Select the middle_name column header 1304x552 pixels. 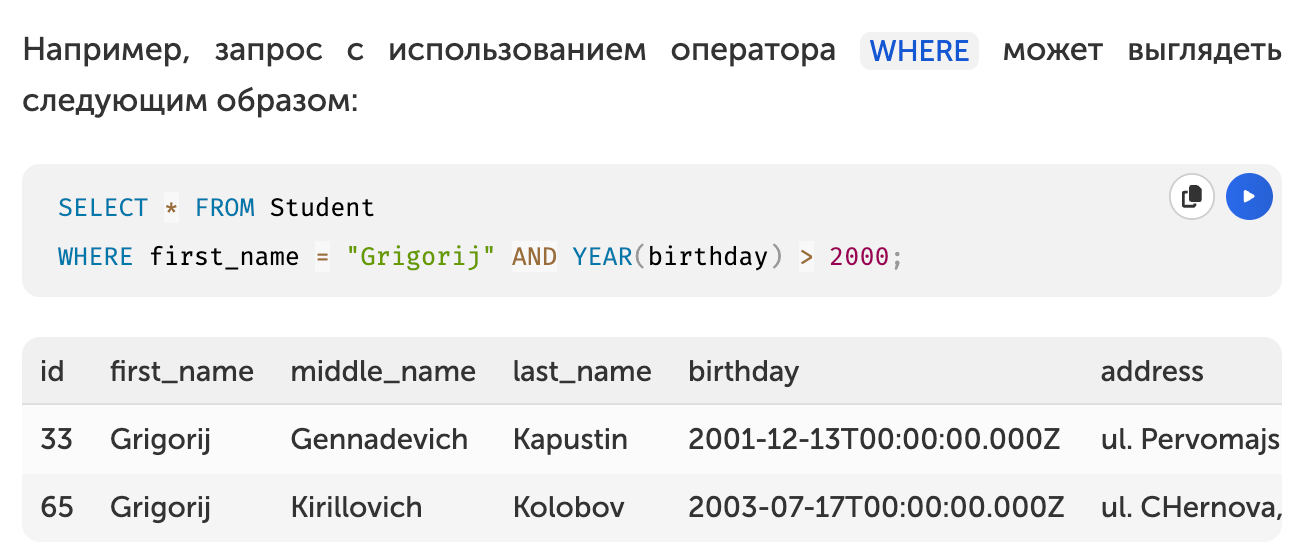(383, 372)
